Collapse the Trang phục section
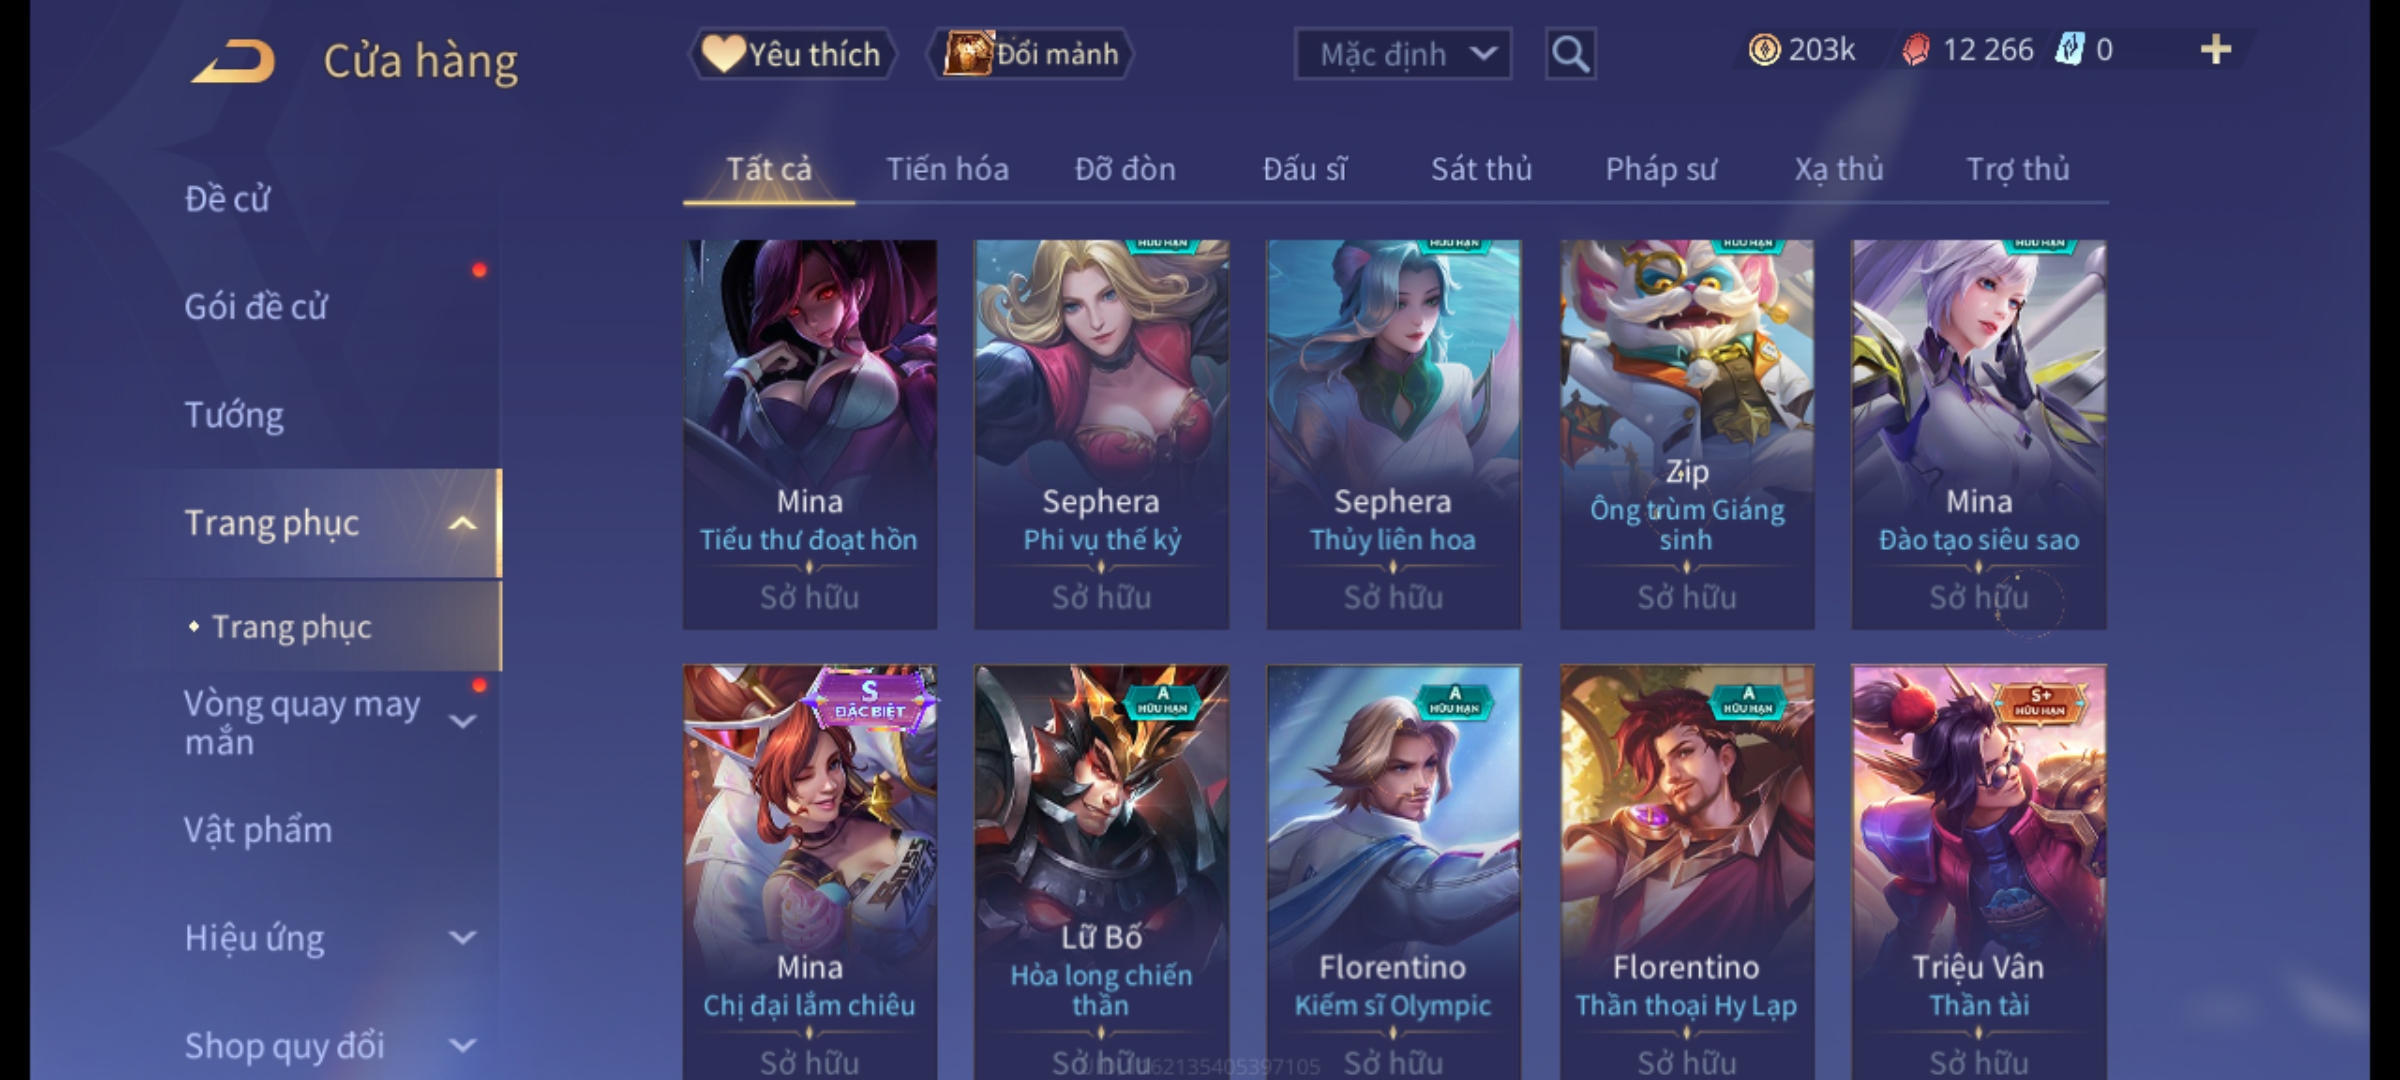 tap(463, 523)
